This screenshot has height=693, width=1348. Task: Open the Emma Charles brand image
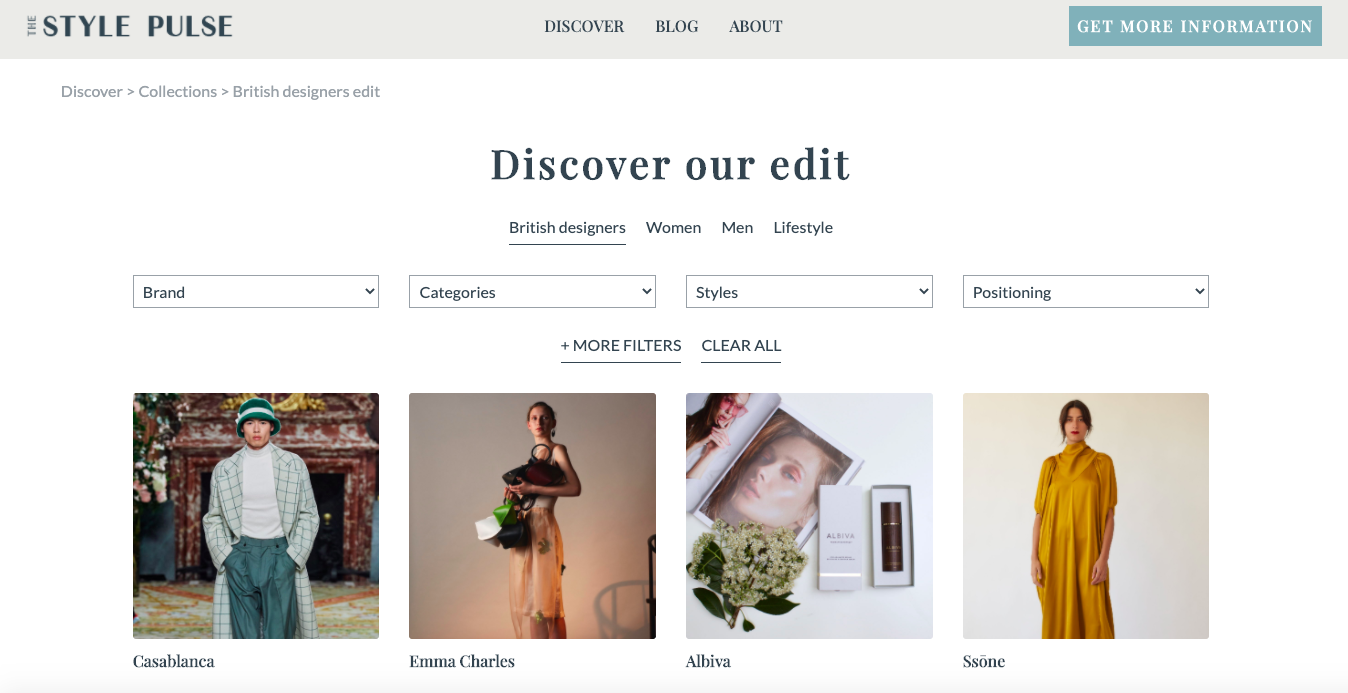532,516
